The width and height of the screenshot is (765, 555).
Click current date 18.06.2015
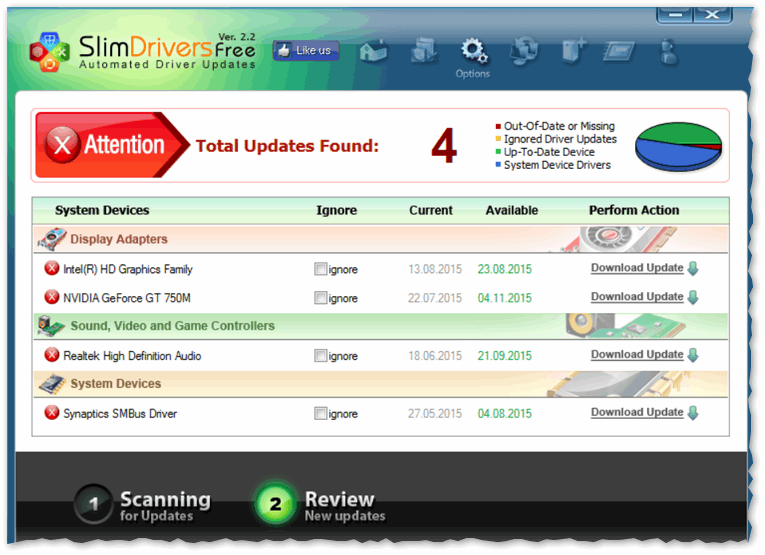pyautogui.click(x=435, y=356)
